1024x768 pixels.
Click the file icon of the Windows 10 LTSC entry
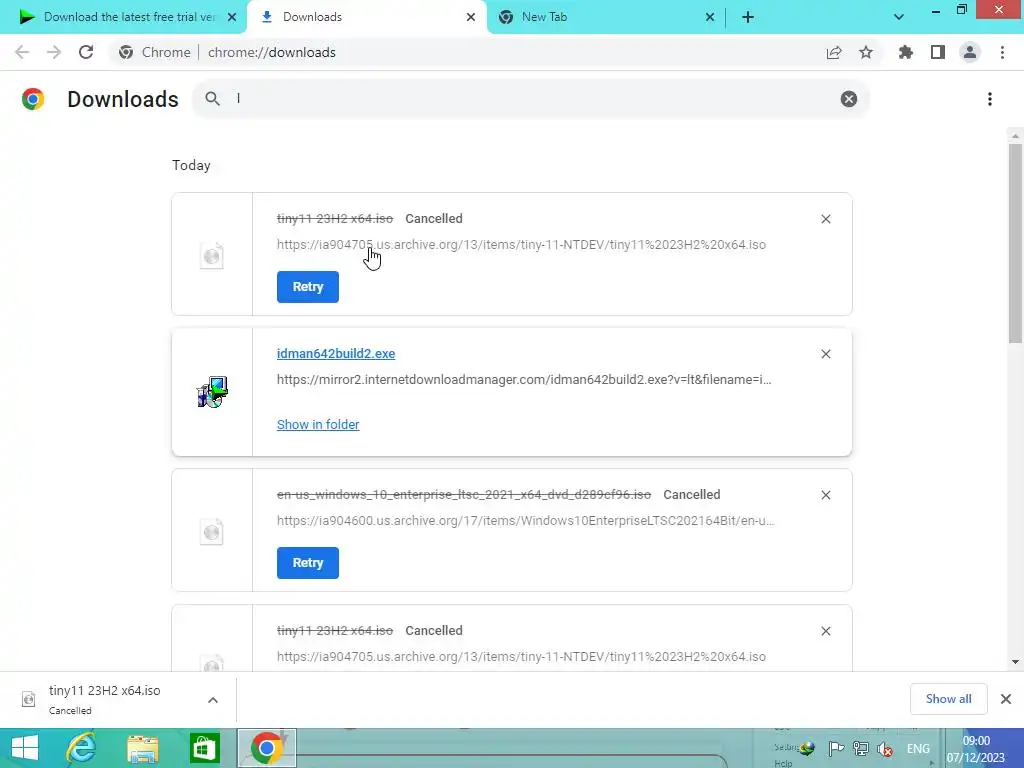click(x=212, y=532)
